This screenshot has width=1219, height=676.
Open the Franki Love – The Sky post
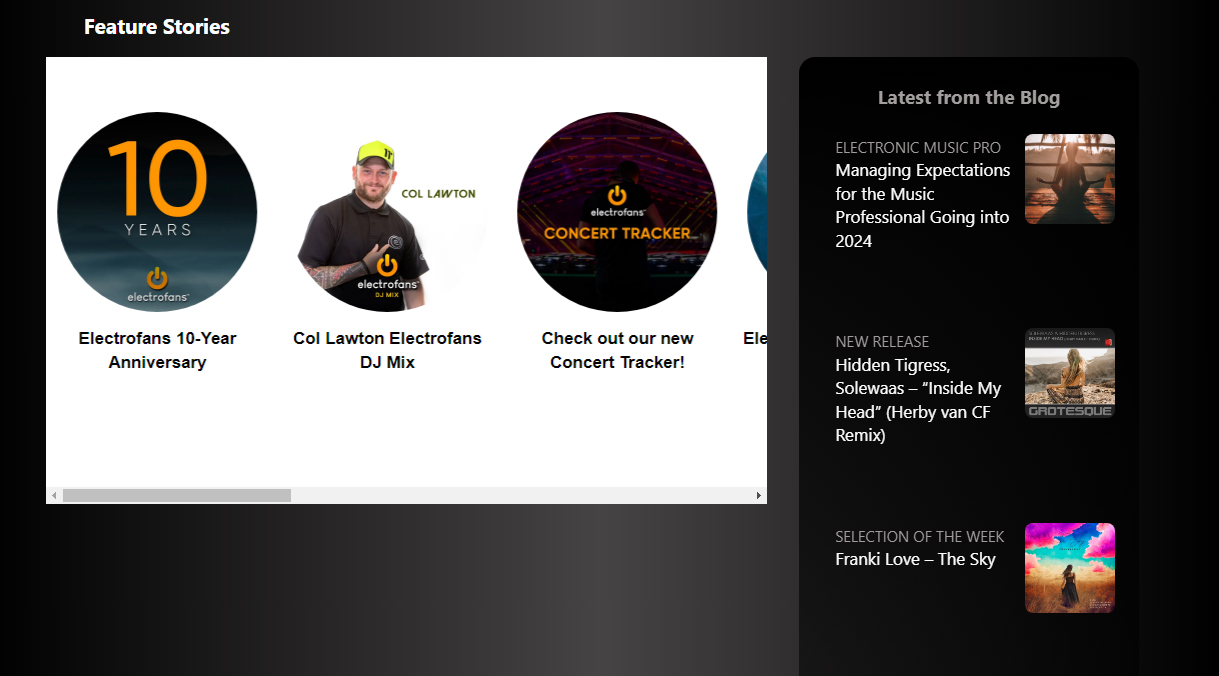click(915, 559)
